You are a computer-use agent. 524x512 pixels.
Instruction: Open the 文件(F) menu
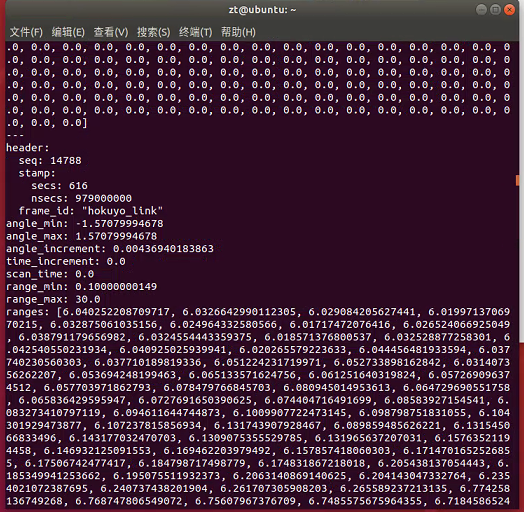tap(26, 32)
